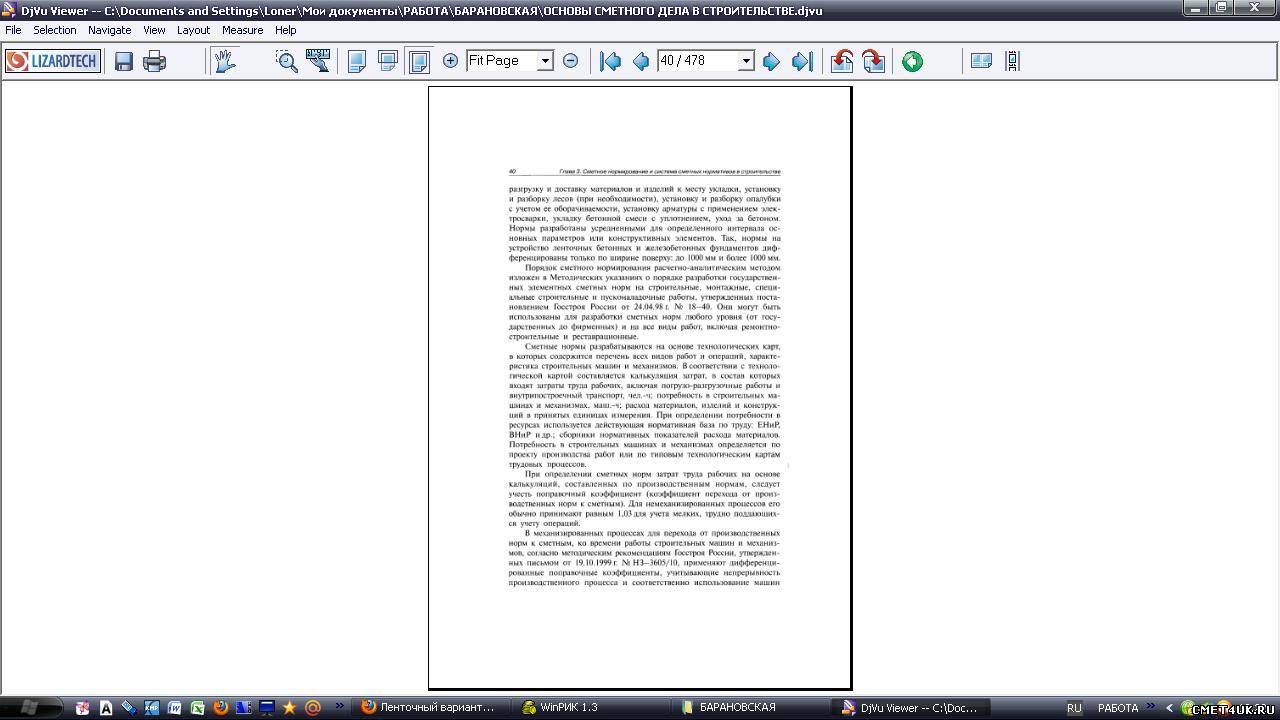Open the Fit Page zoom dropdown
The height and width of the screenshot is (720, 1280).
(545, 61)
